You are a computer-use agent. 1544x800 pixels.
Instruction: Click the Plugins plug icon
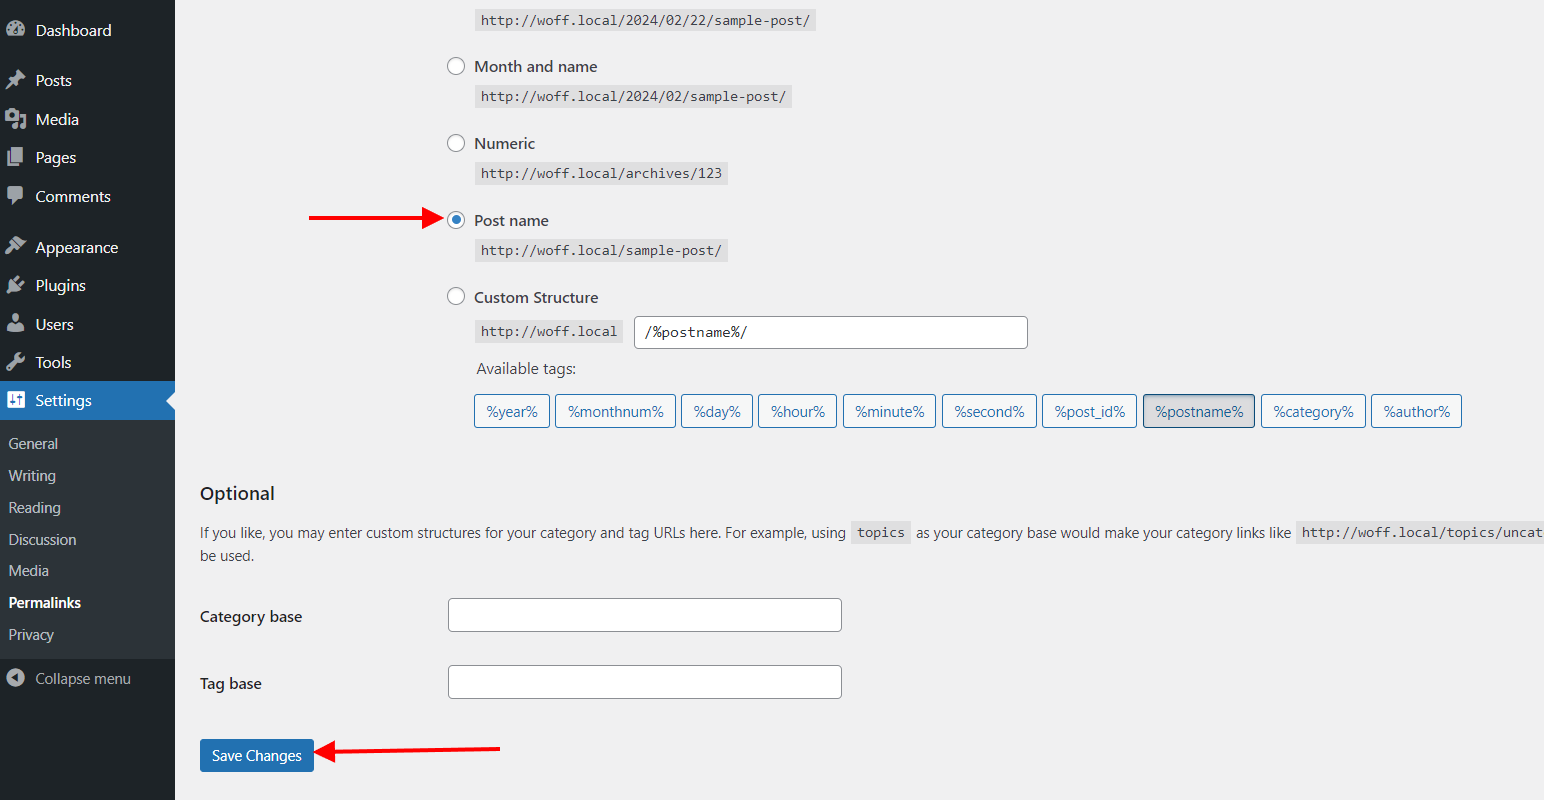[15, 285]
